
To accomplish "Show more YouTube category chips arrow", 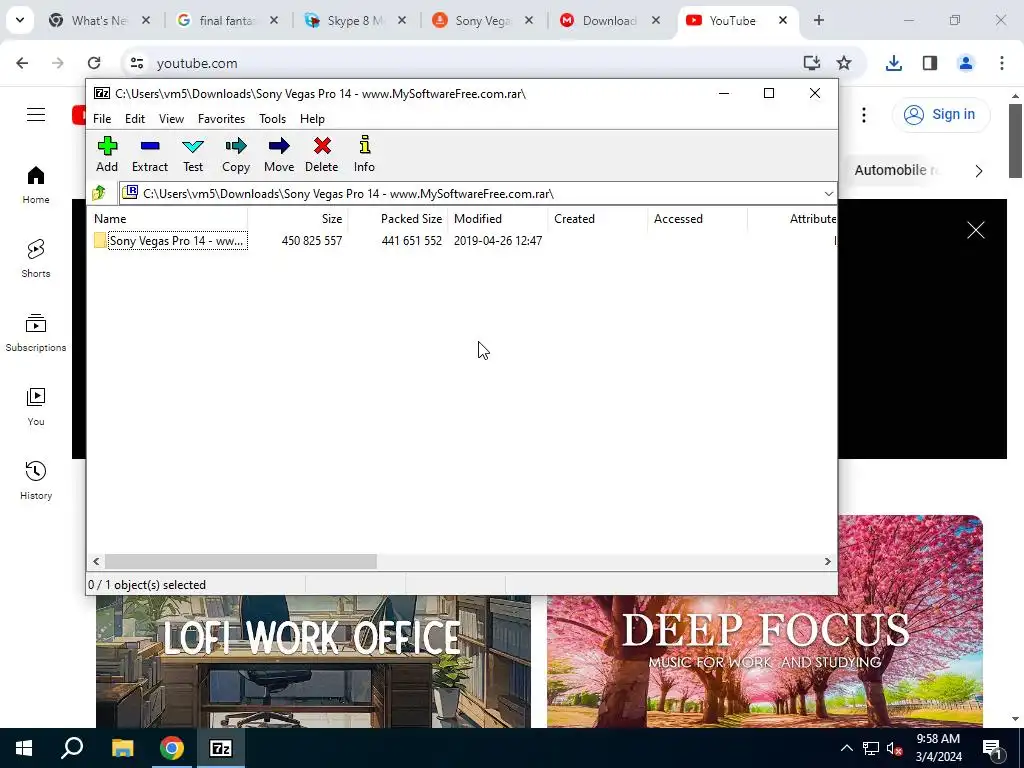I will click(978, 171).
